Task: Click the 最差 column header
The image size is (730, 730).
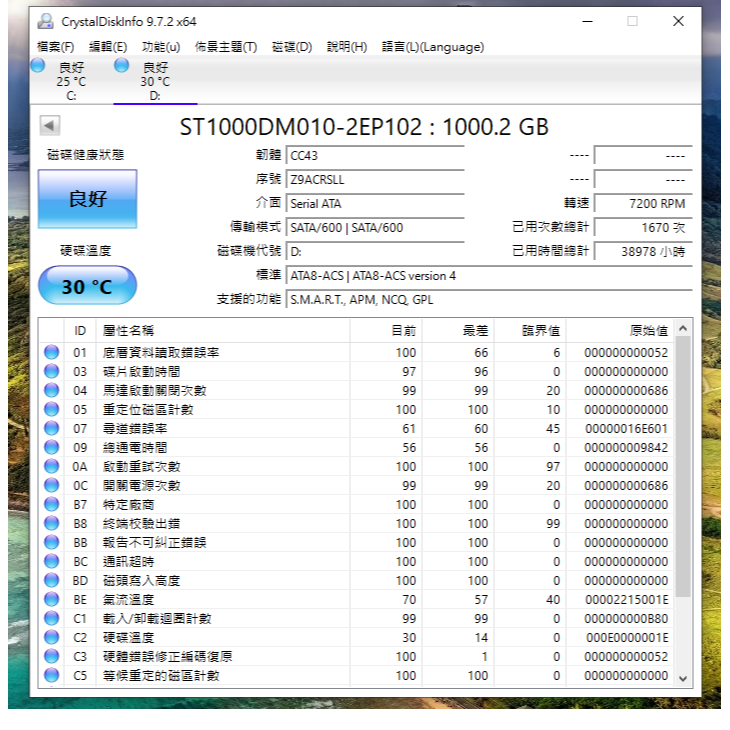Action: [x=458, y=331]
